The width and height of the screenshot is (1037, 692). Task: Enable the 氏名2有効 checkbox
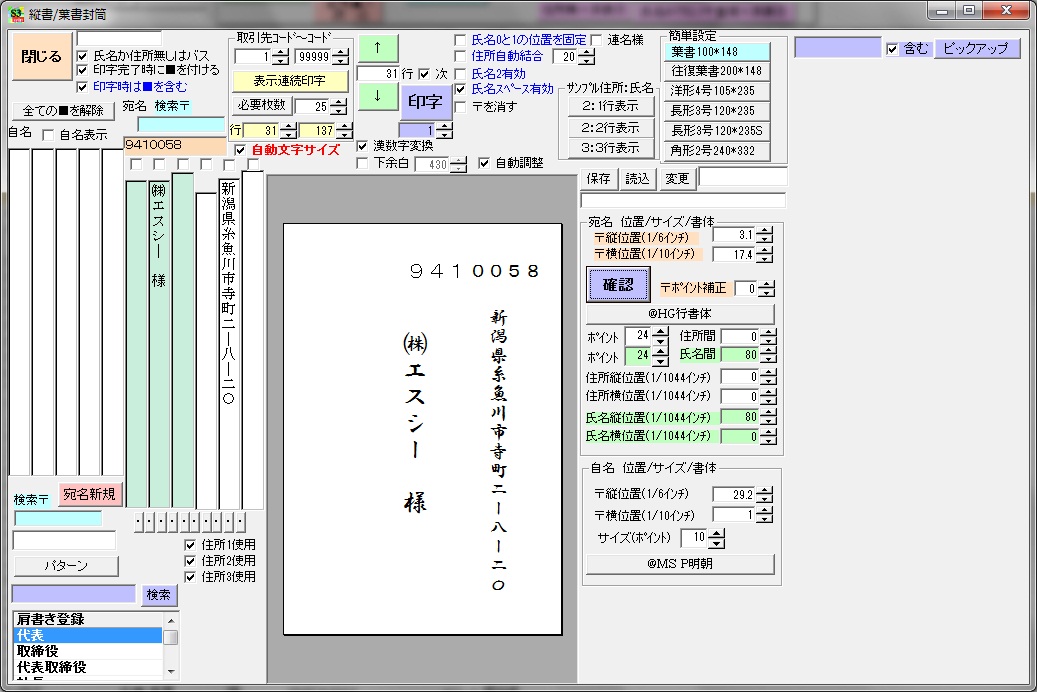[460, 73]
